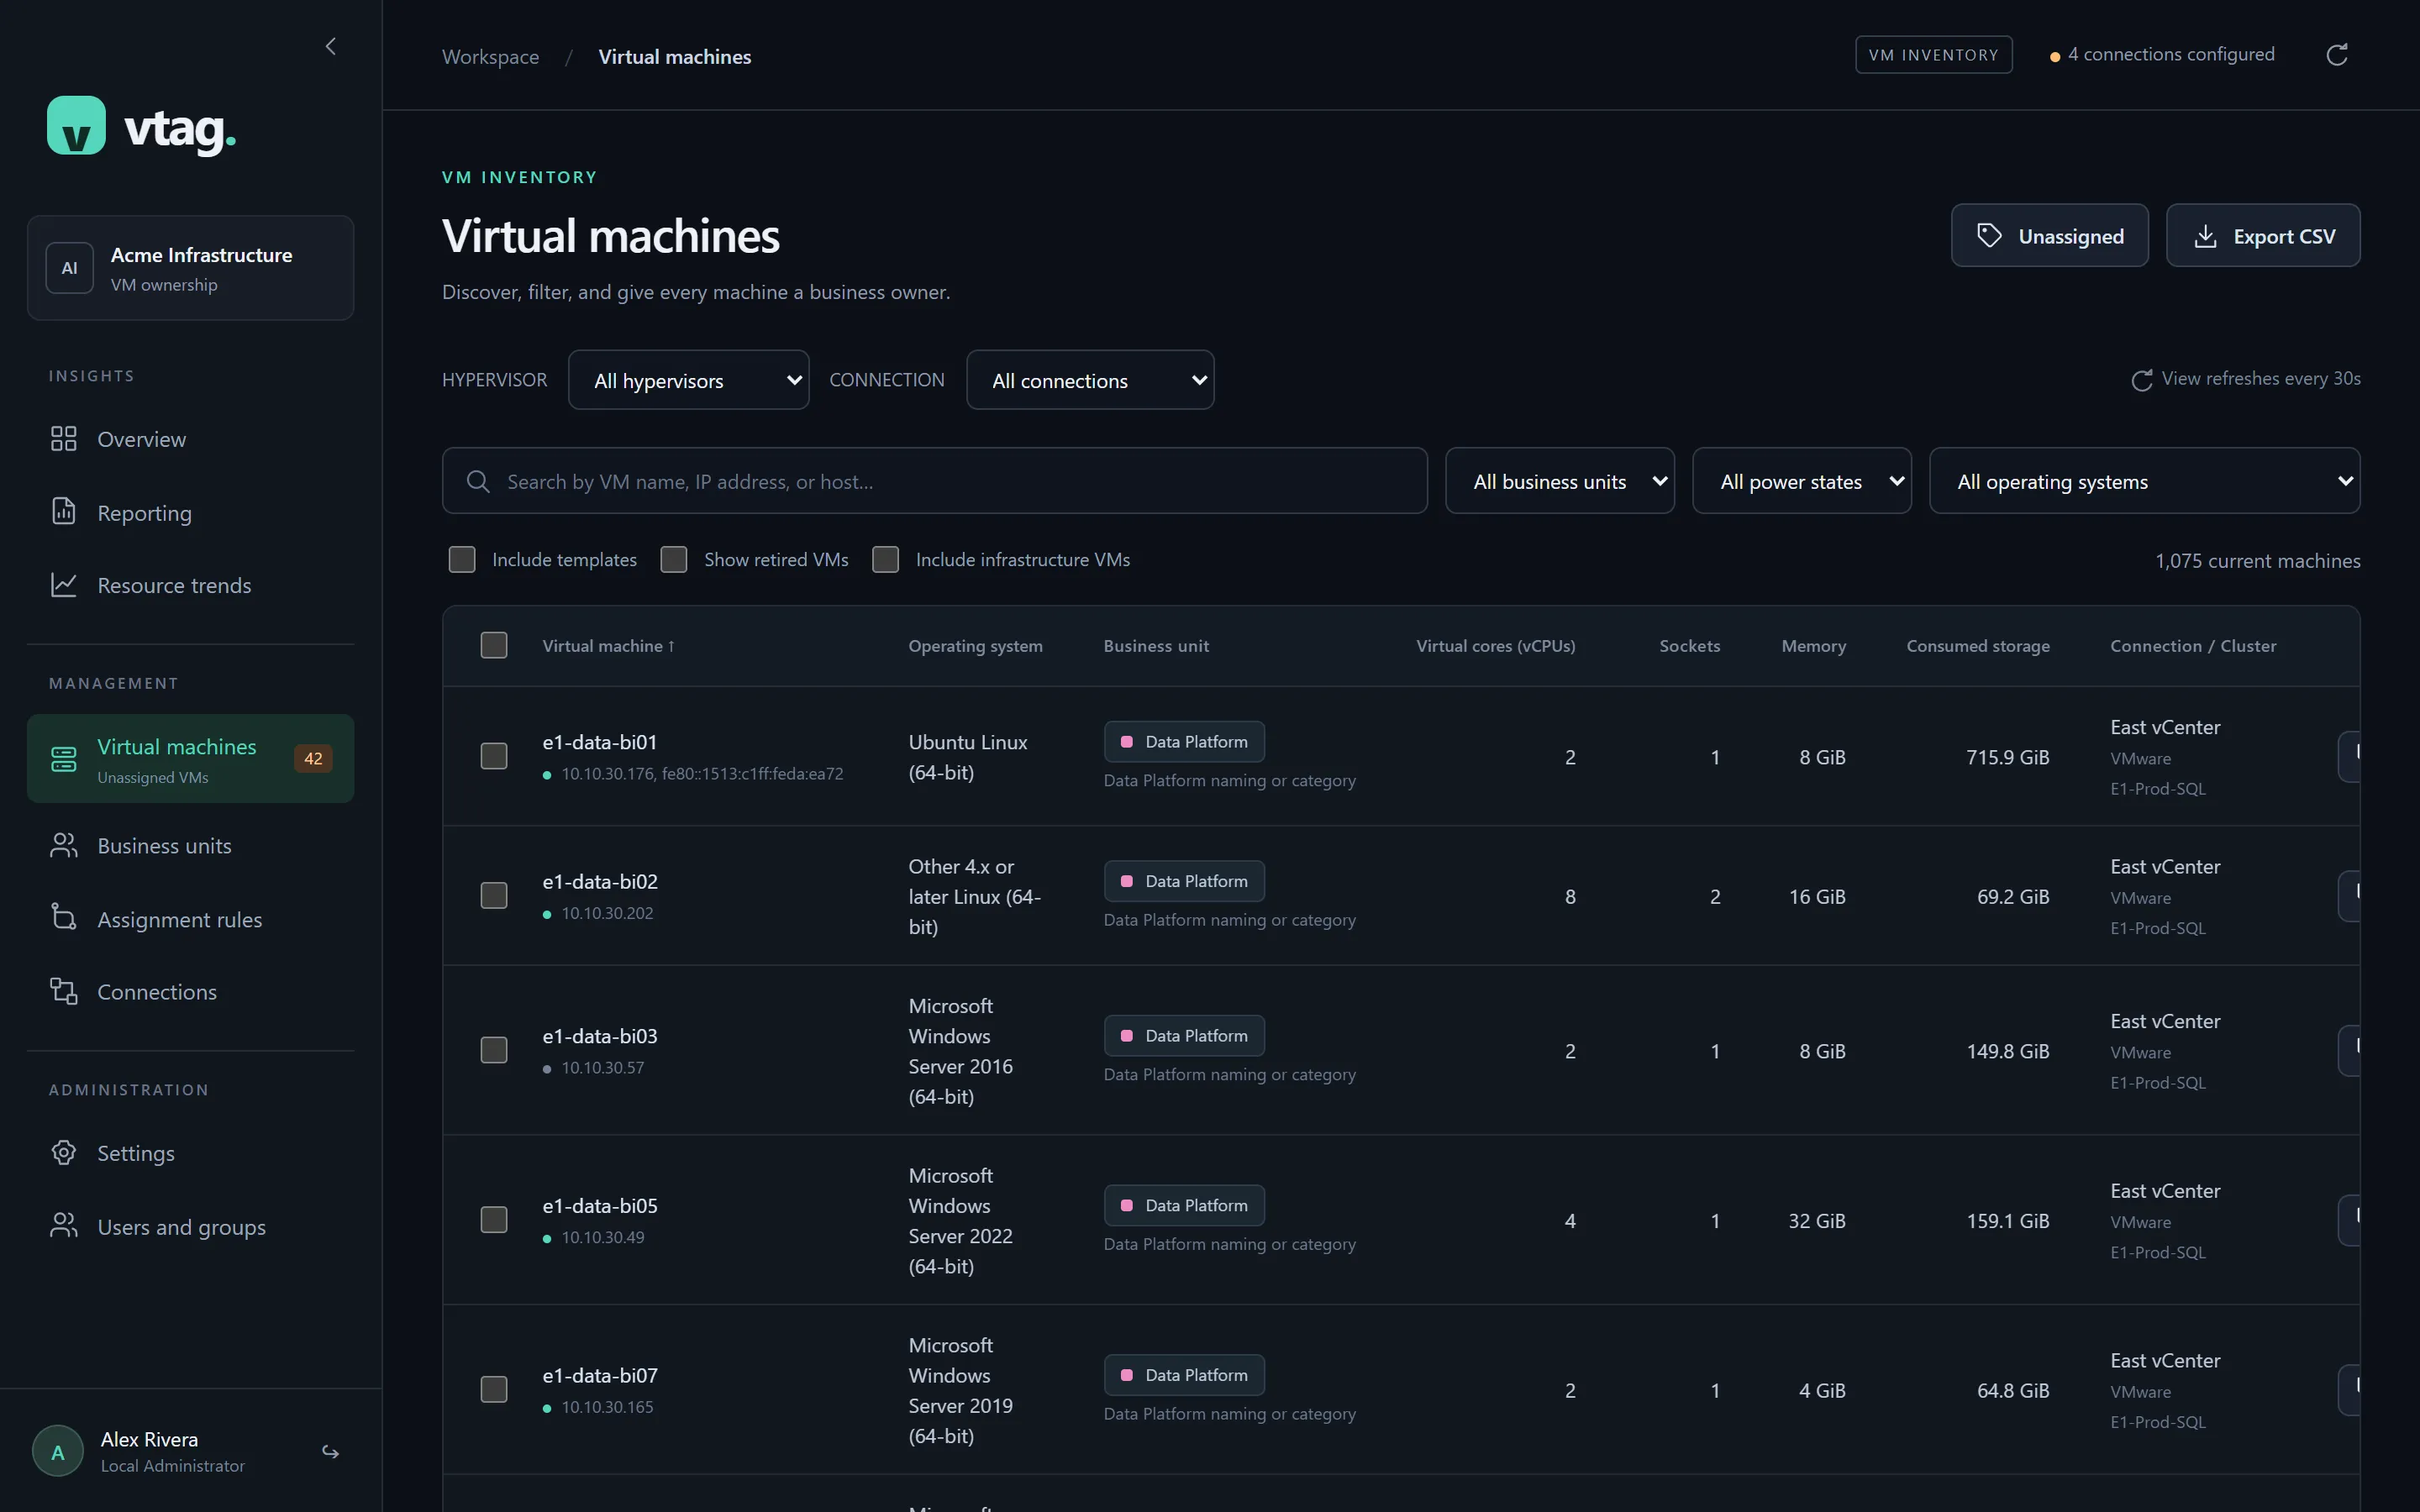Click the vtag logo icon

tap(76, 125)
